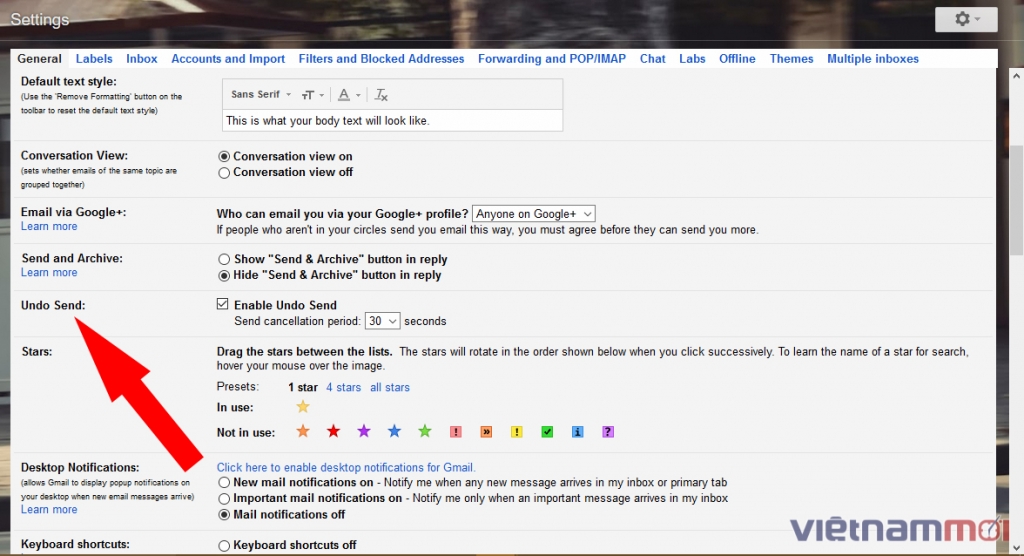This screenshot has width=1024, height=556.
Task: Open the text color icon
Action: click(x=348, y=95)
